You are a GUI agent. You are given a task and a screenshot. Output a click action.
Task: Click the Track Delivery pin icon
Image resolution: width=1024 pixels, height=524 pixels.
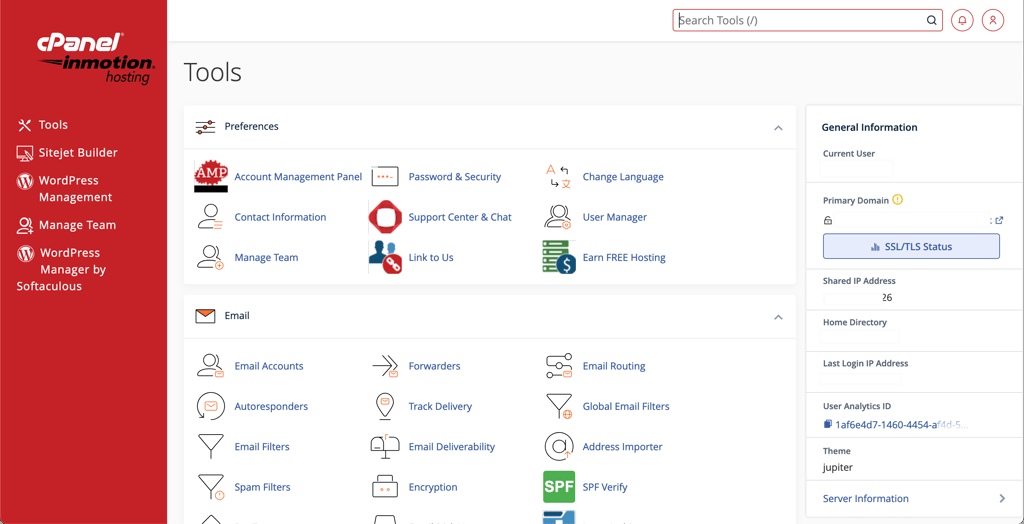(385, 406)
